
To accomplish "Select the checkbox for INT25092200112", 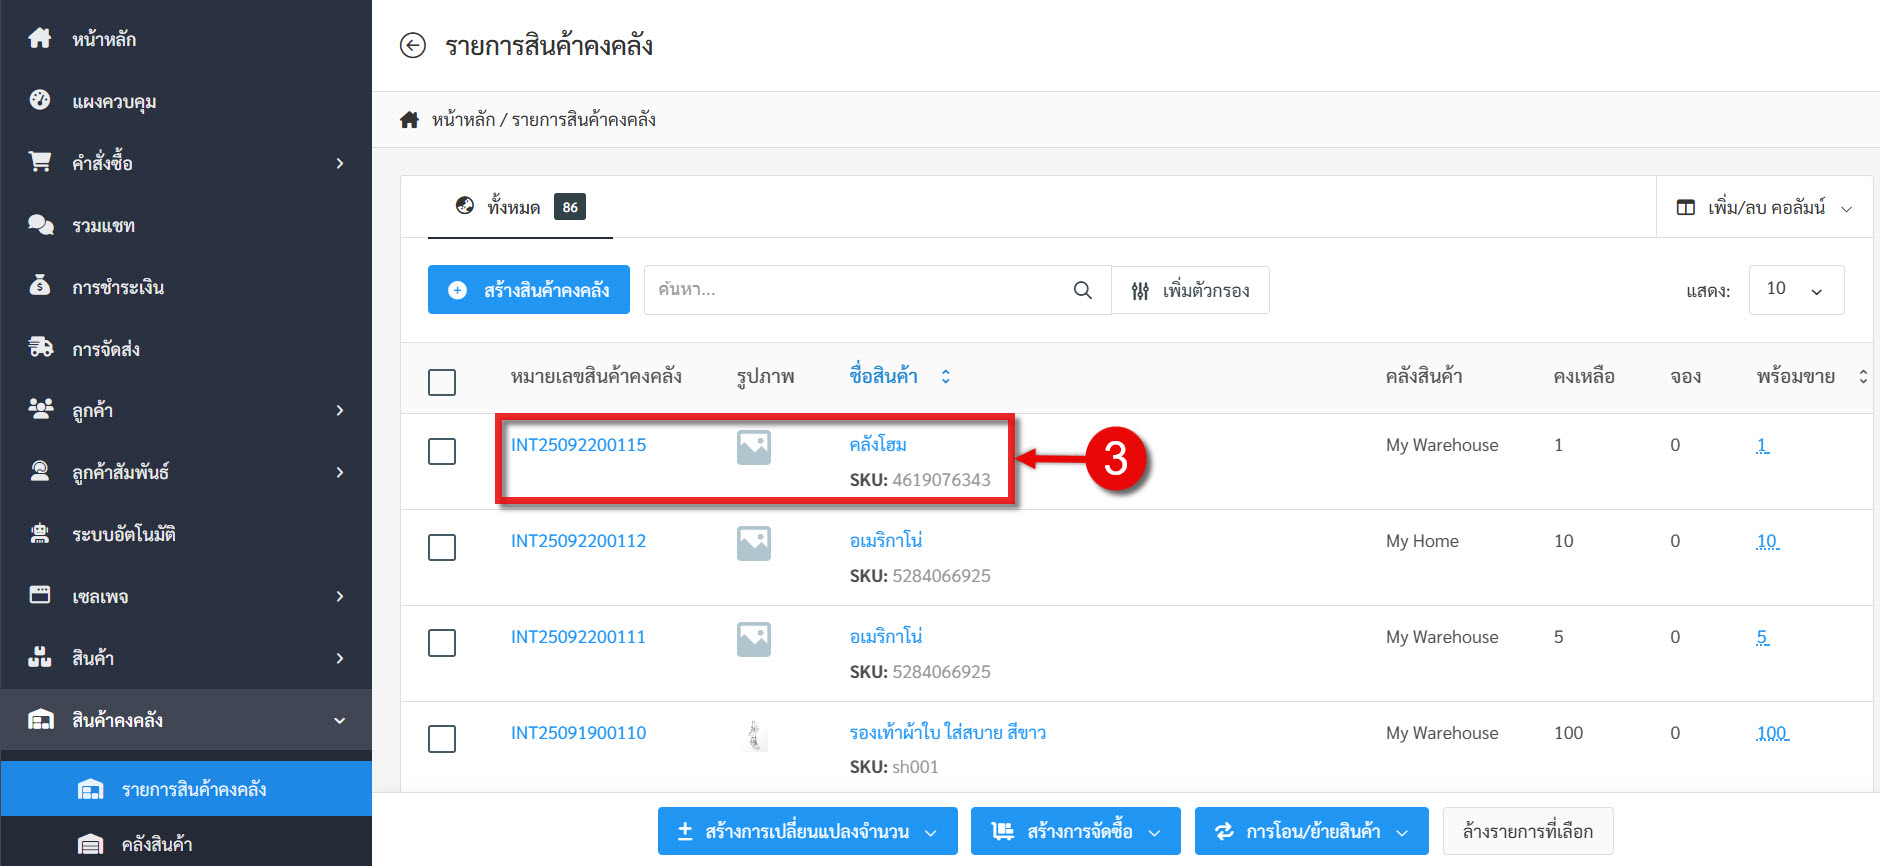I will tap(442, 547).
